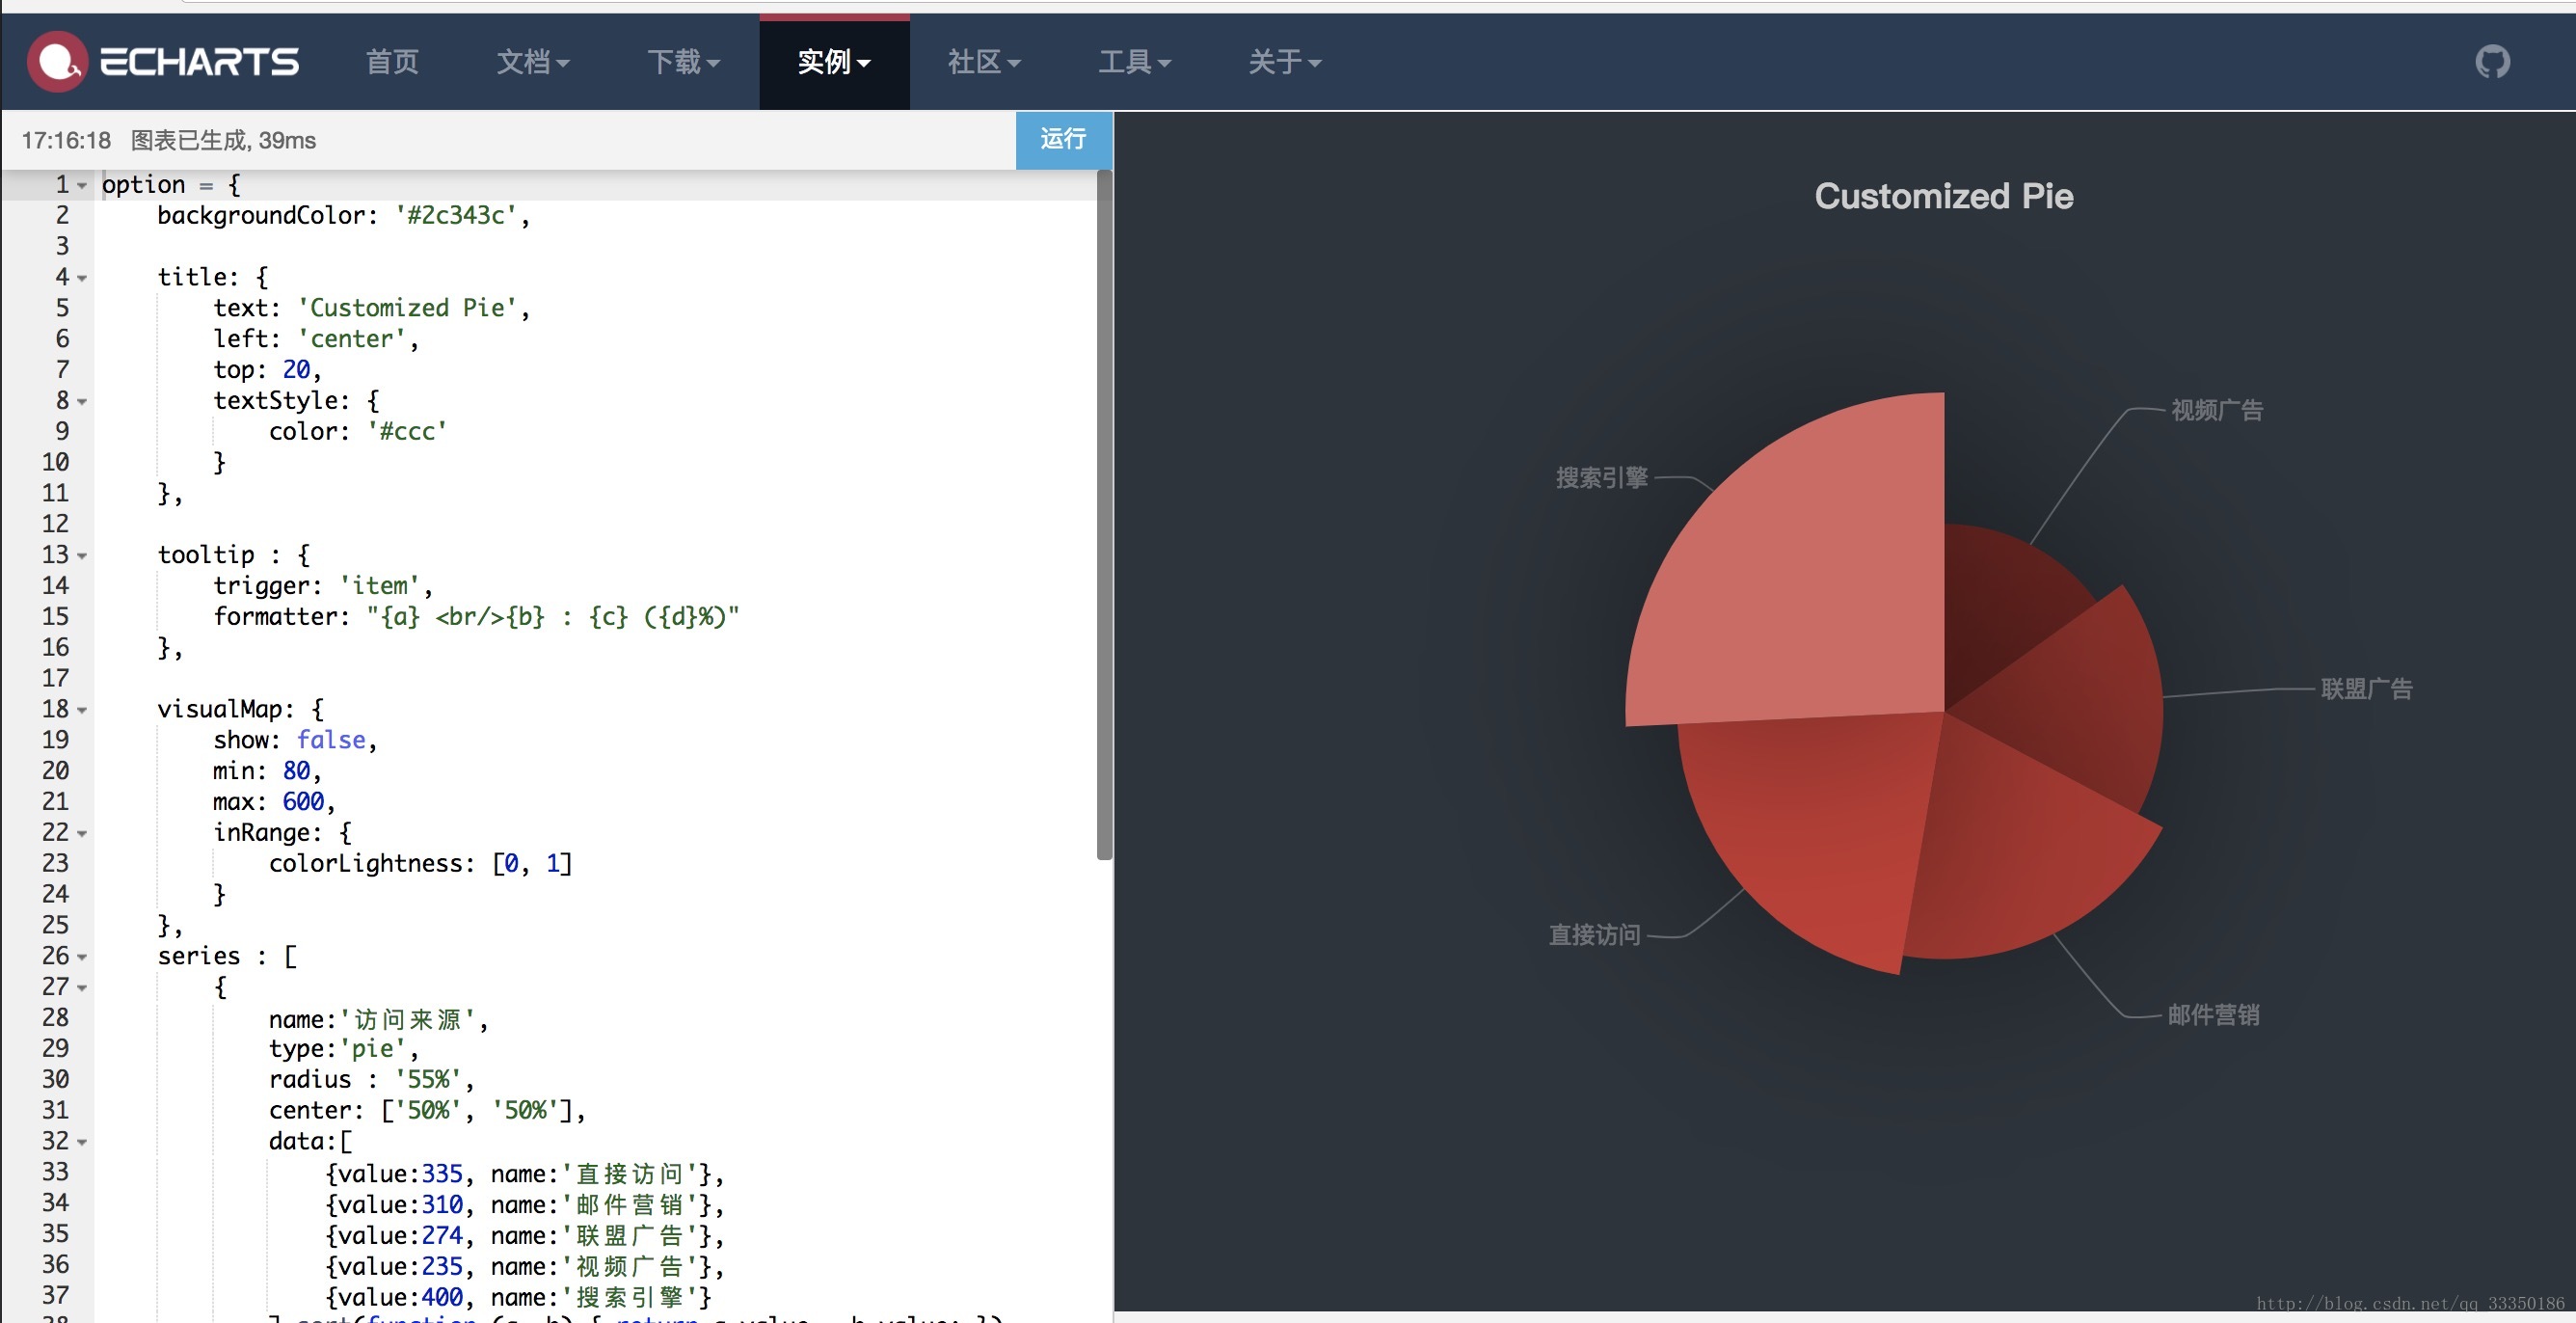The image size is (2576, 1323).
Task: Click the '#ccc' color value in code
Action: tap(407, 431)
